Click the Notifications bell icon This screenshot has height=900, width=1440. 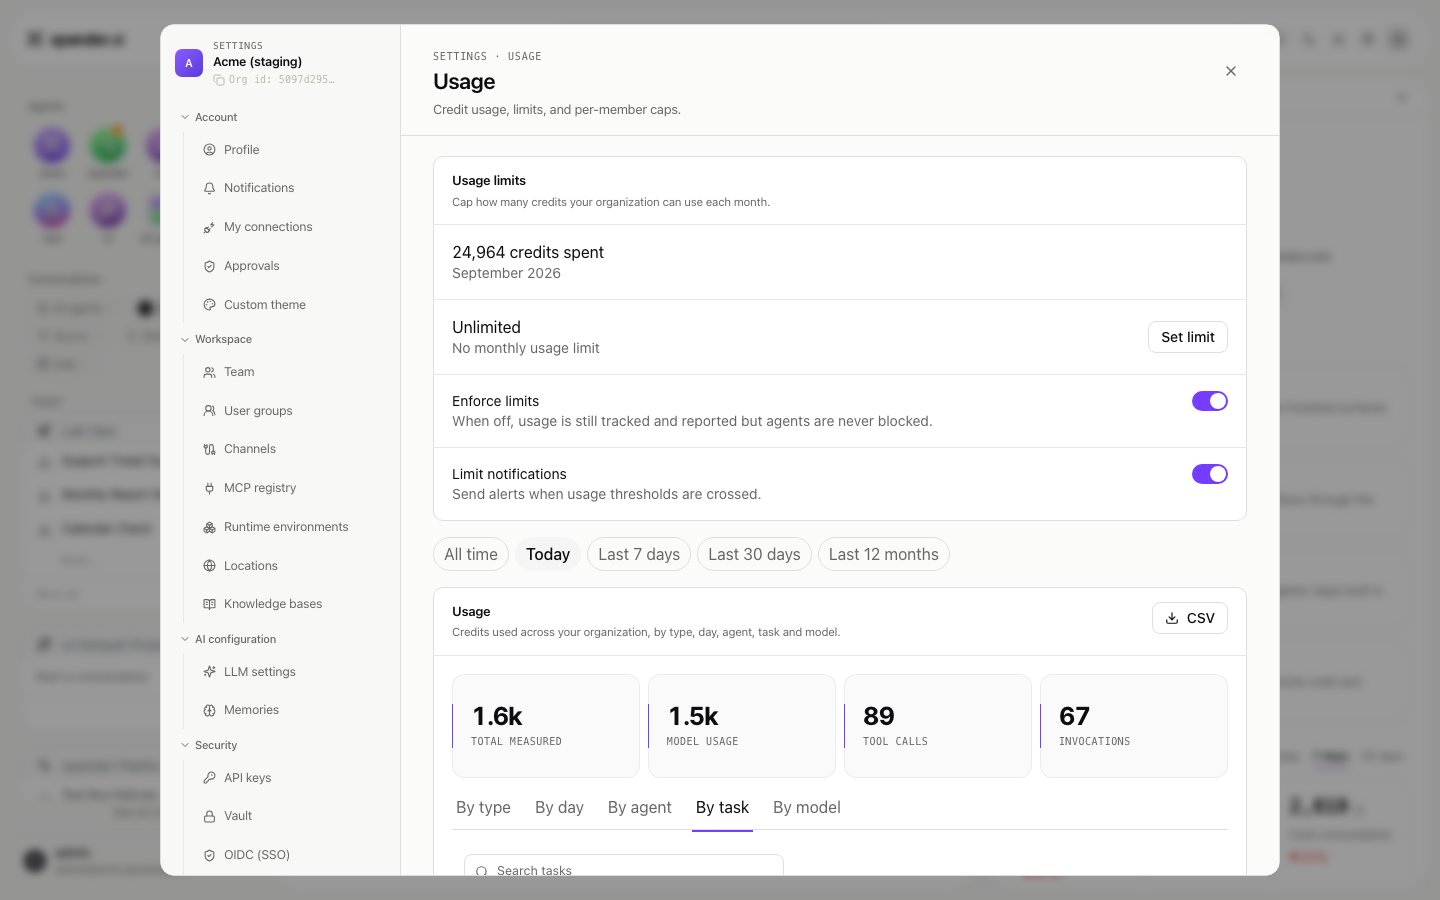(209, 188)
